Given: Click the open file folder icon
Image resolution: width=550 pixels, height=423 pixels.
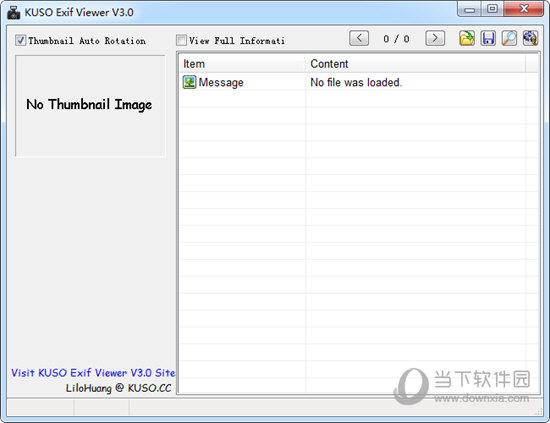Looking at the screenshot, I should pos(467,38).
